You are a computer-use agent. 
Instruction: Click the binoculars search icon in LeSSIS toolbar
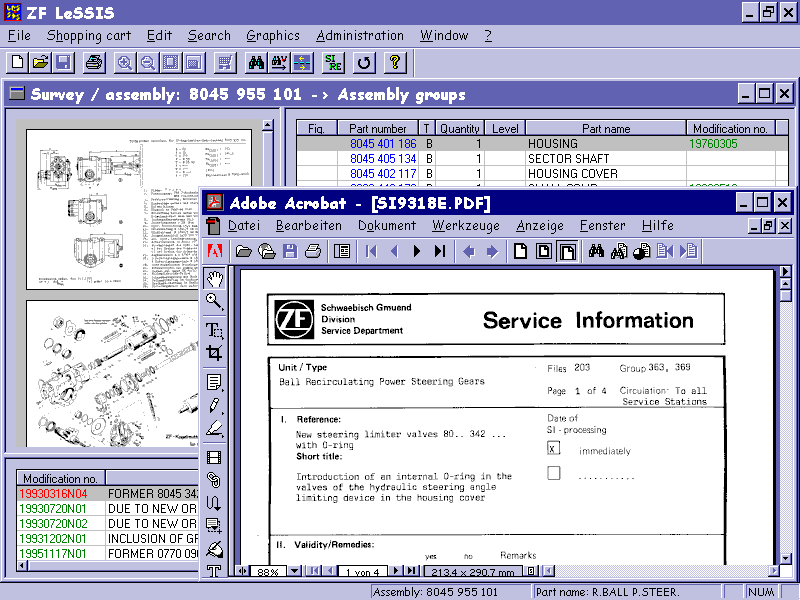click(x=256, y=63)
